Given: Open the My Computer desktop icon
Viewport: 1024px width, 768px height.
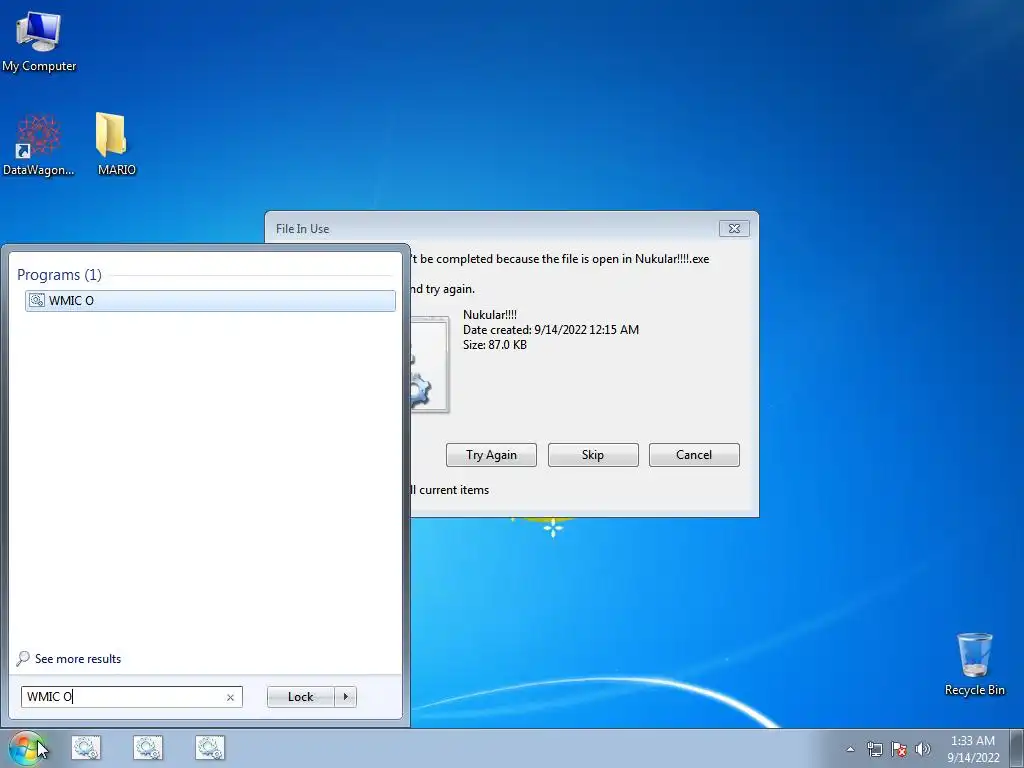Looking at the screenshot, I should pos(39,42).
